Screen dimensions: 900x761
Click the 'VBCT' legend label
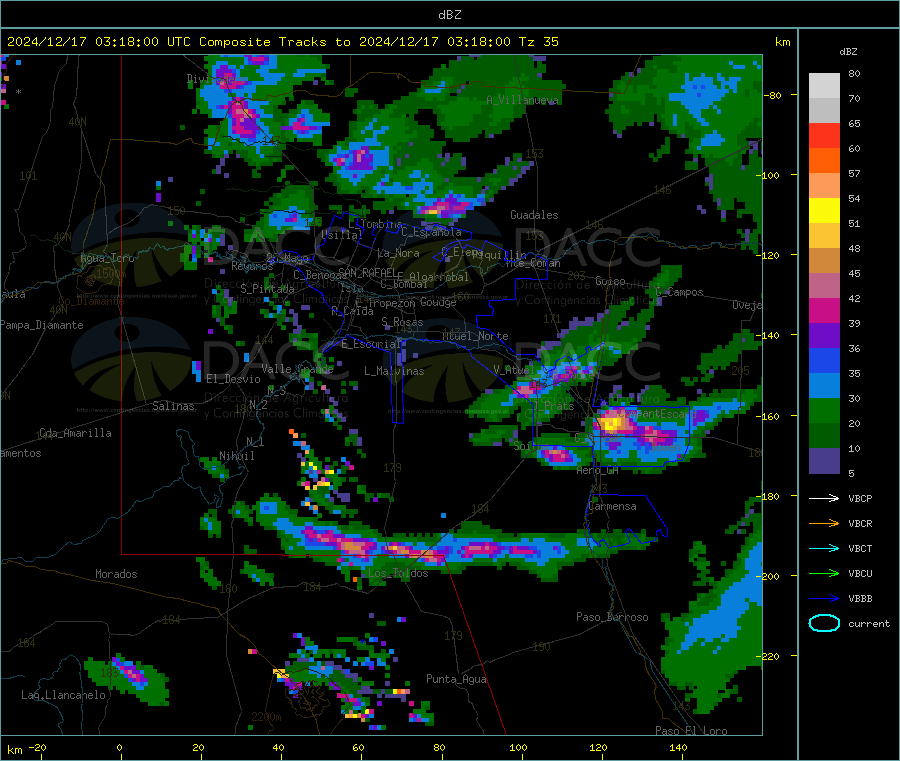(860, 549)
